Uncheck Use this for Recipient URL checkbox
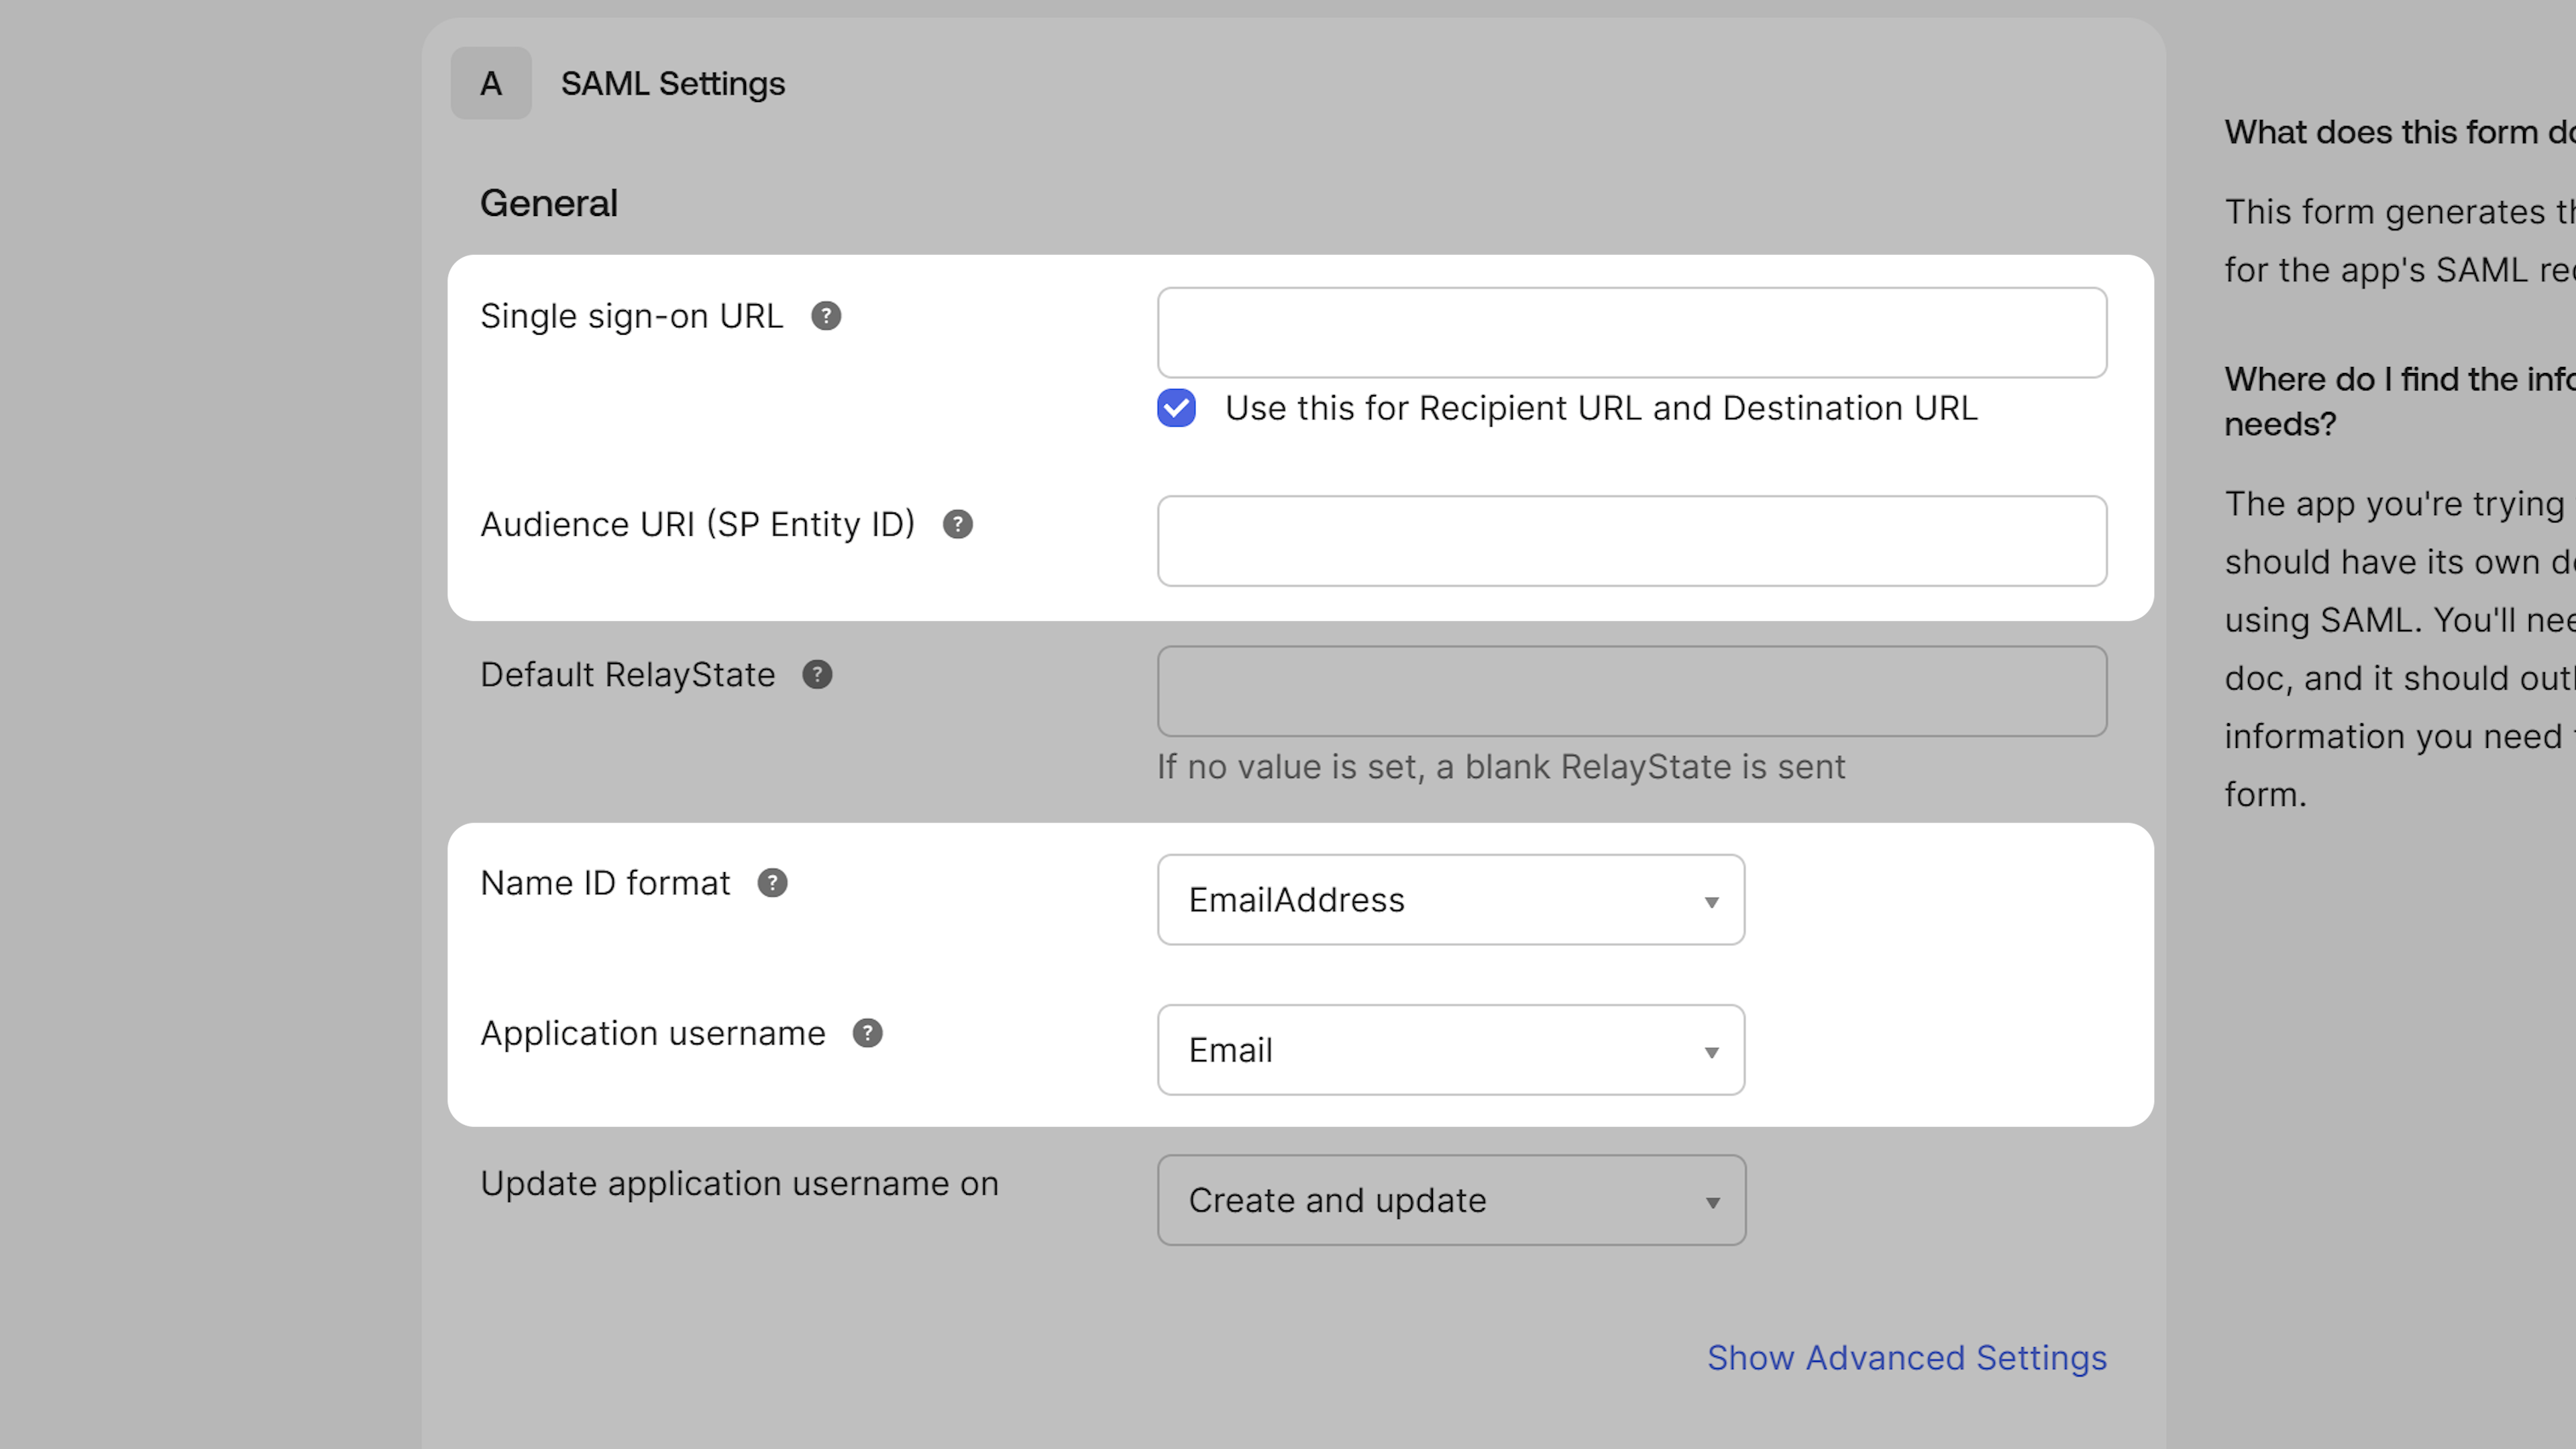2576x1449 pixels. pos(1176,408)
